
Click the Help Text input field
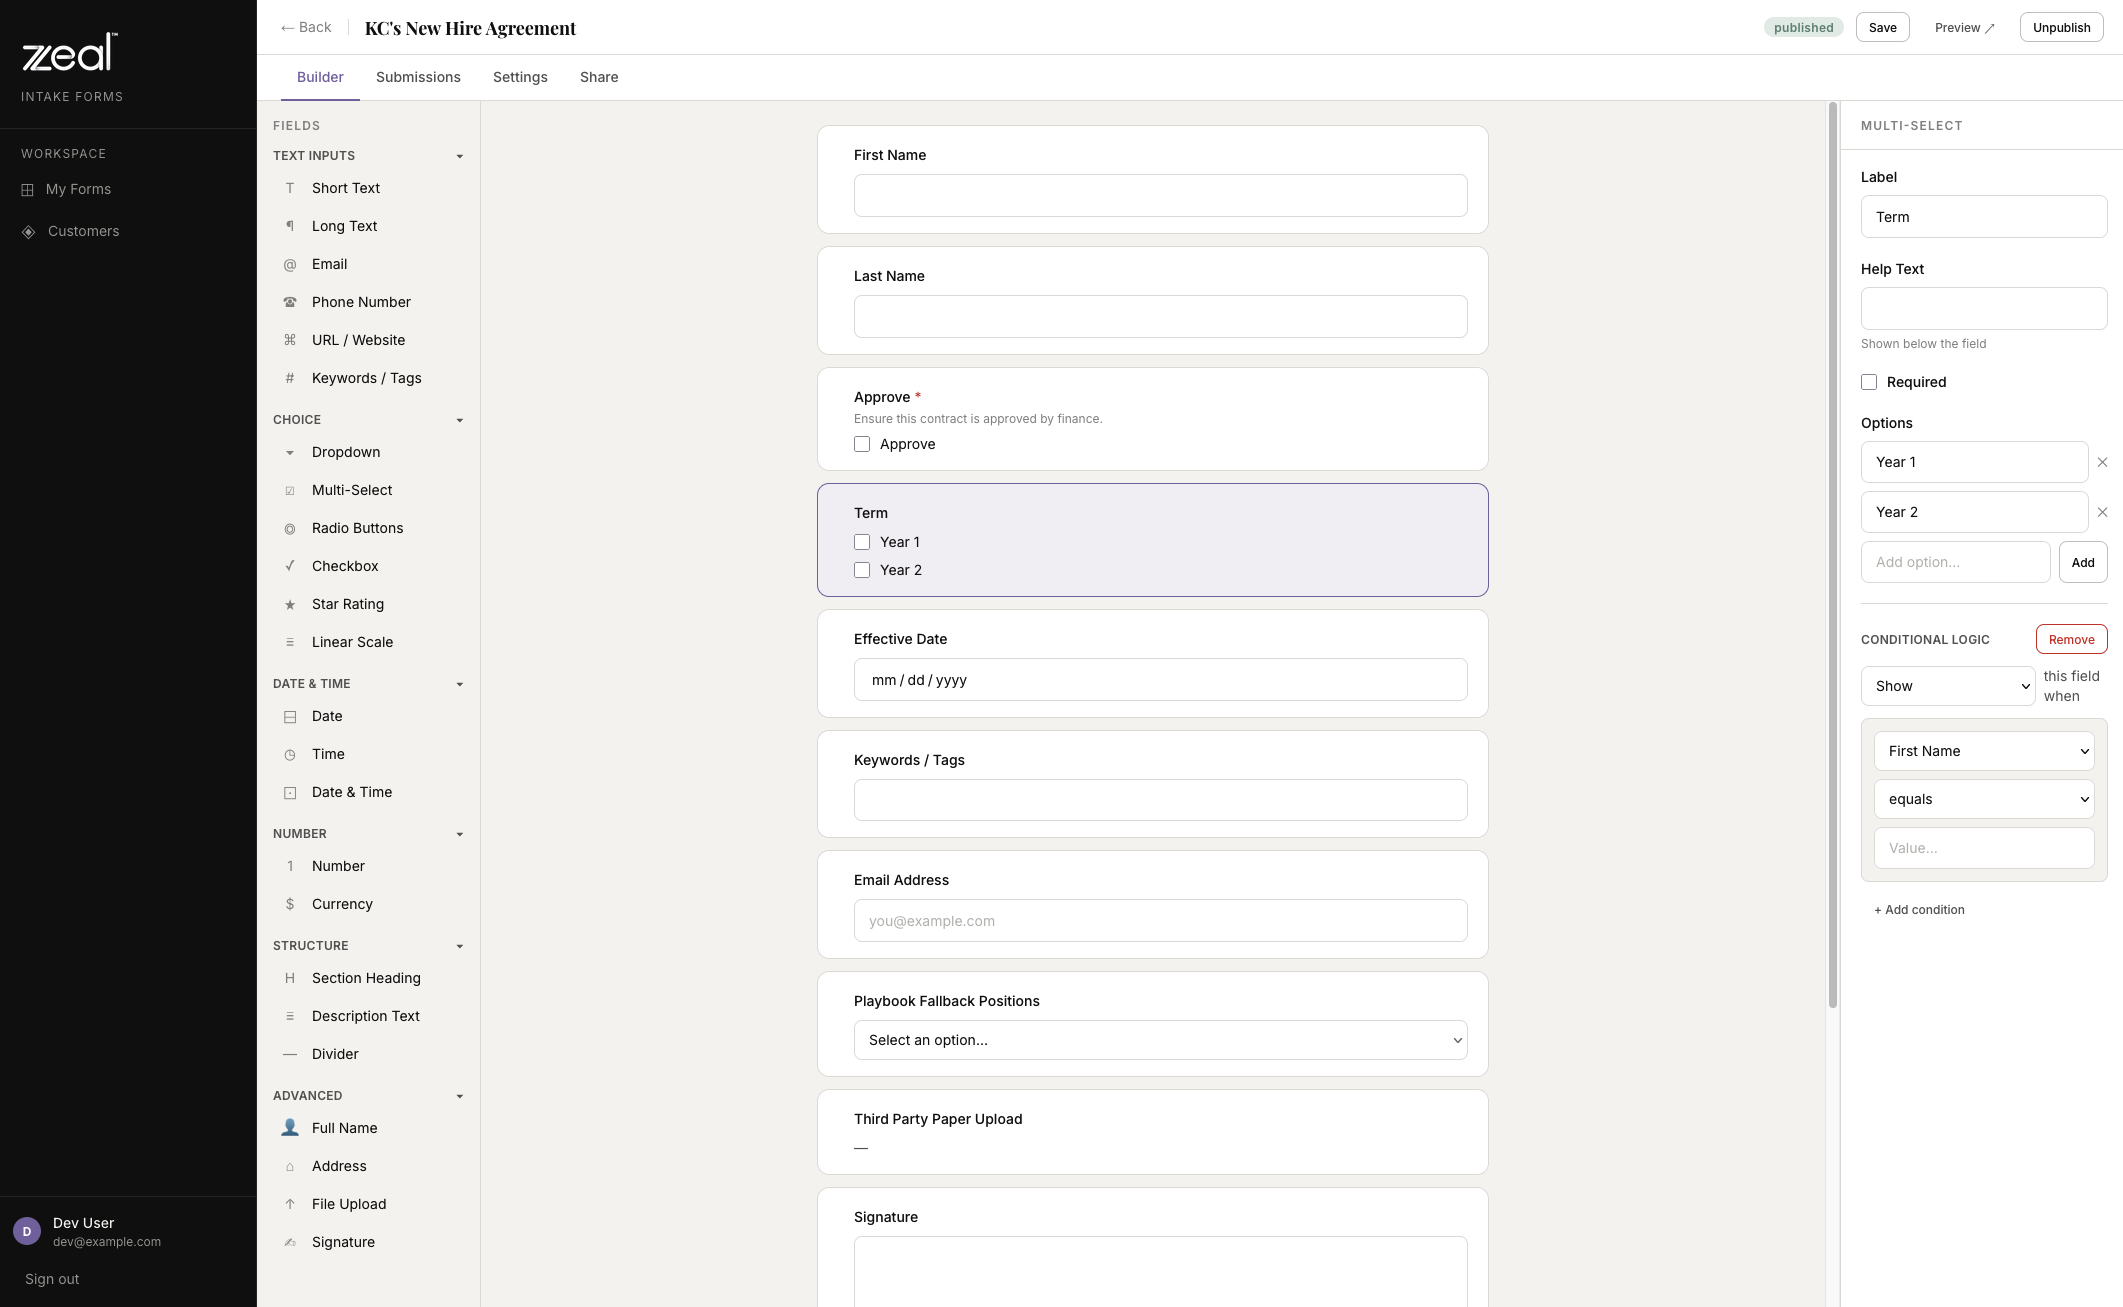point(1983,308)
